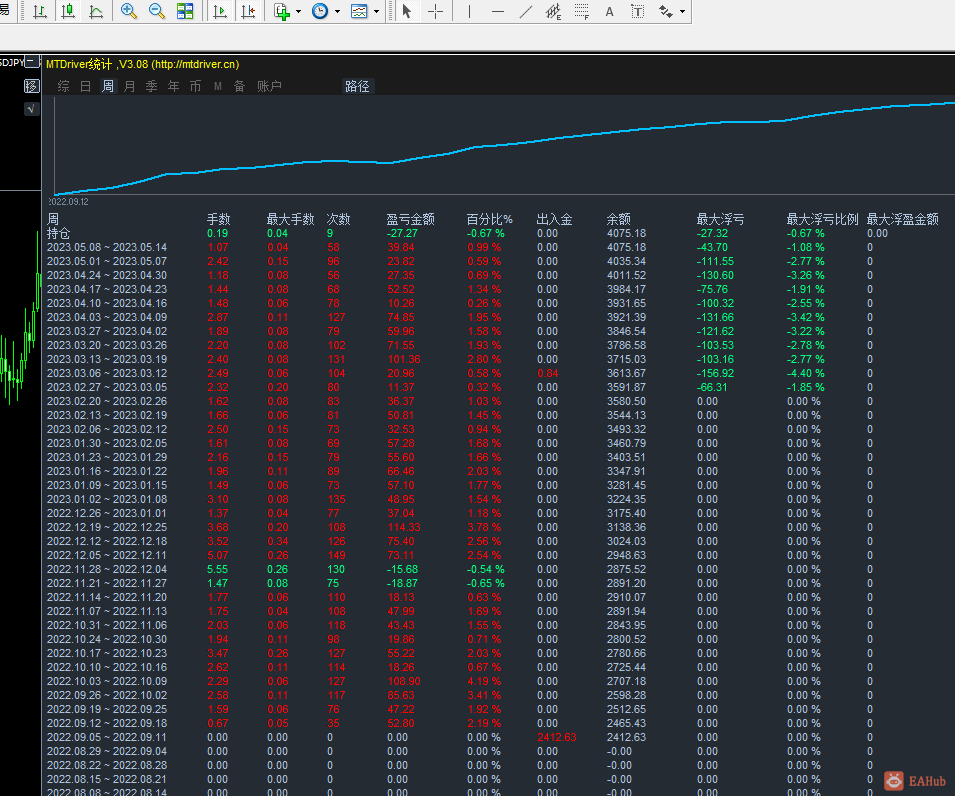This screenshot has width=955, height=796.
Task: Open the timeframe clock dropdown arrow
Action: point(337,12)
